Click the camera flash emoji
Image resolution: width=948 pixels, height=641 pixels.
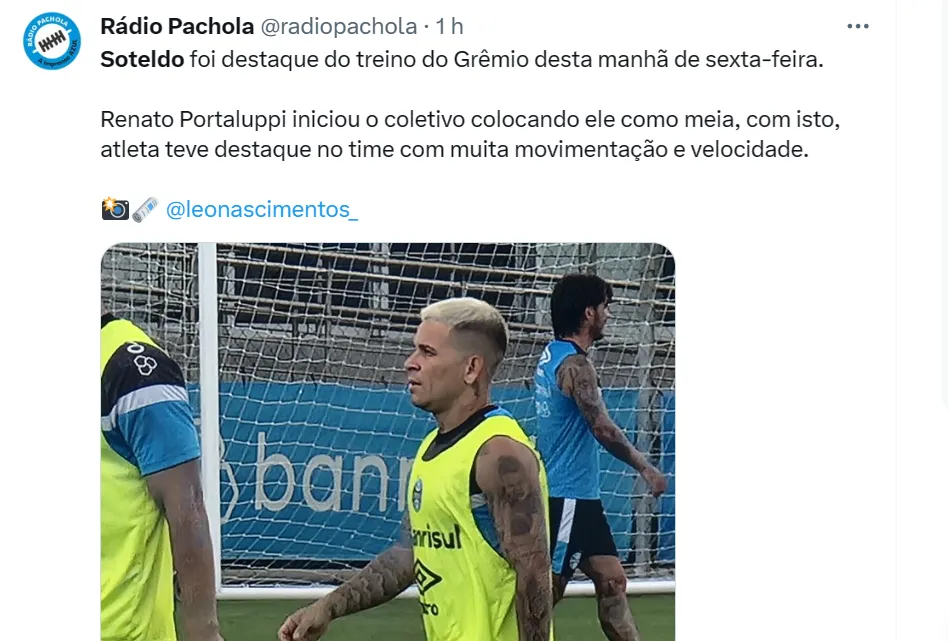point(115,209)
